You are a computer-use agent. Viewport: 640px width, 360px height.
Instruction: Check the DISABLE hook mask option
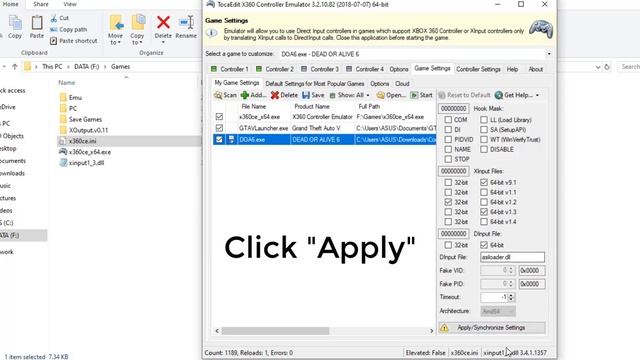tap(484, 149)
